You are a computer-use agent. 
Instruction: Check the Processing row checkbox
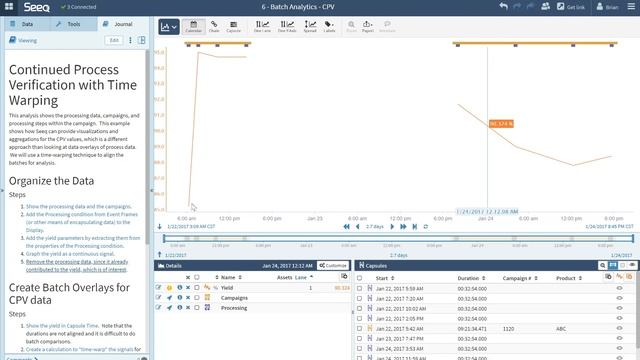197,308
